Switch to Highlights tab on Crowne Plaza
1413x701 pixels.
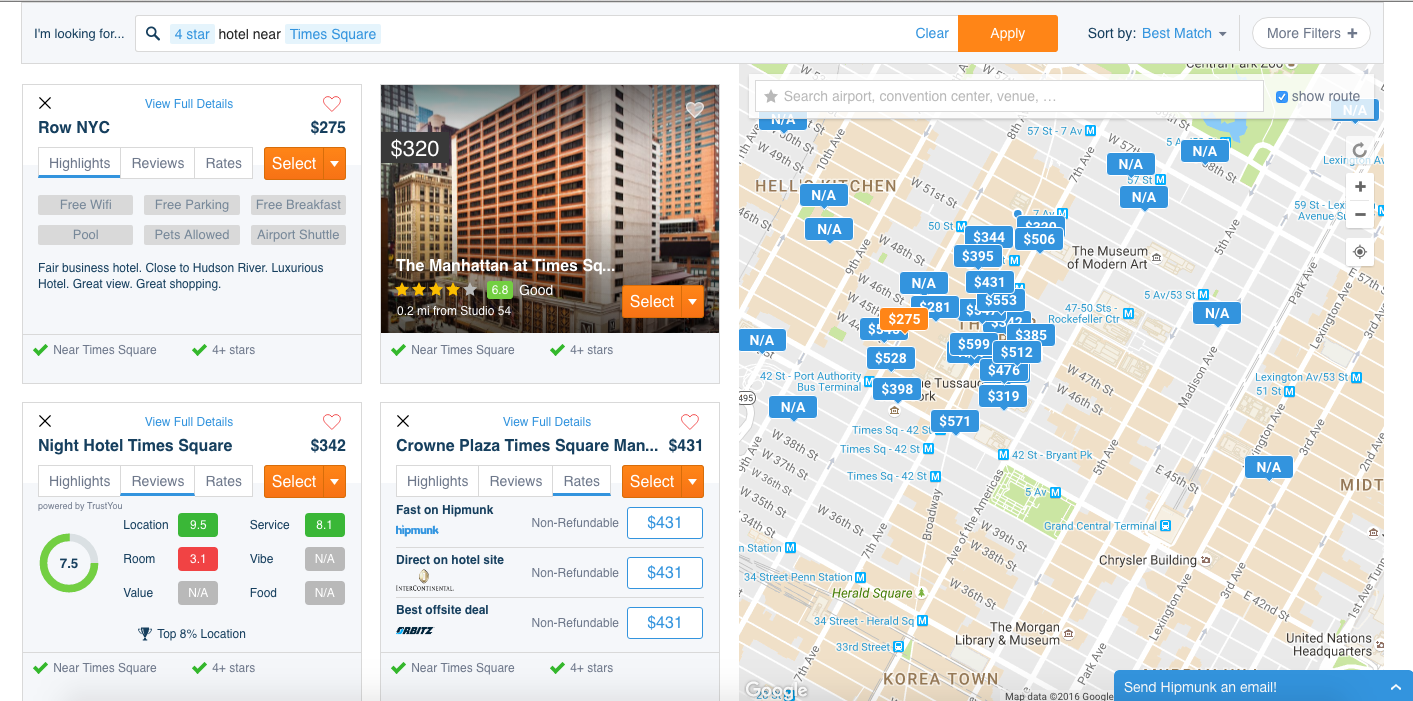coord(437,481)
